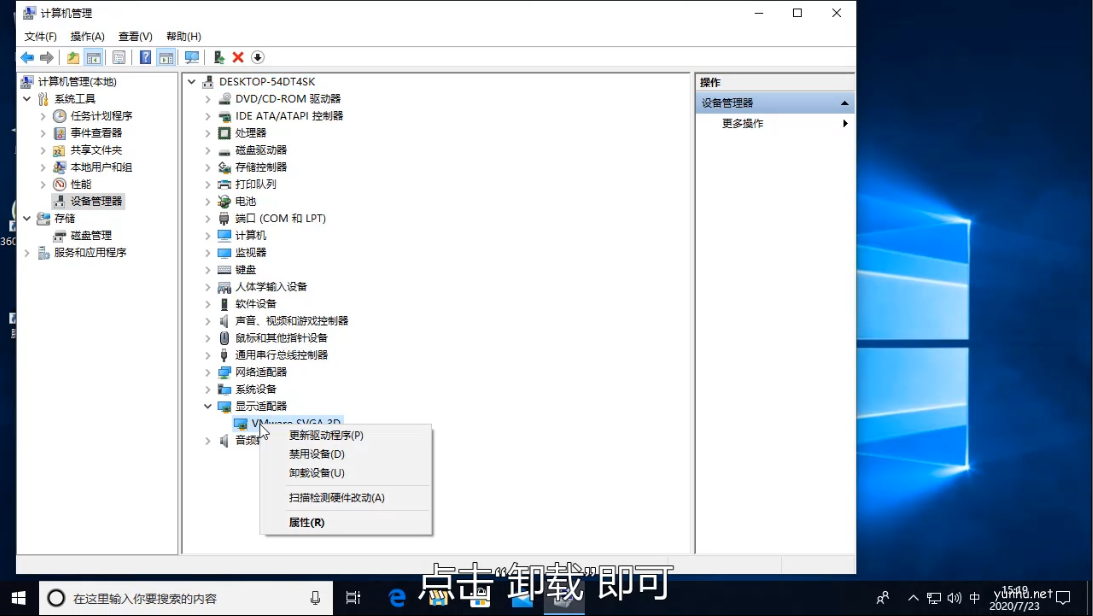Click the red X Uninstall device toolbar icon
This screenshot has width=1093, height=616.
coord(237,57)
